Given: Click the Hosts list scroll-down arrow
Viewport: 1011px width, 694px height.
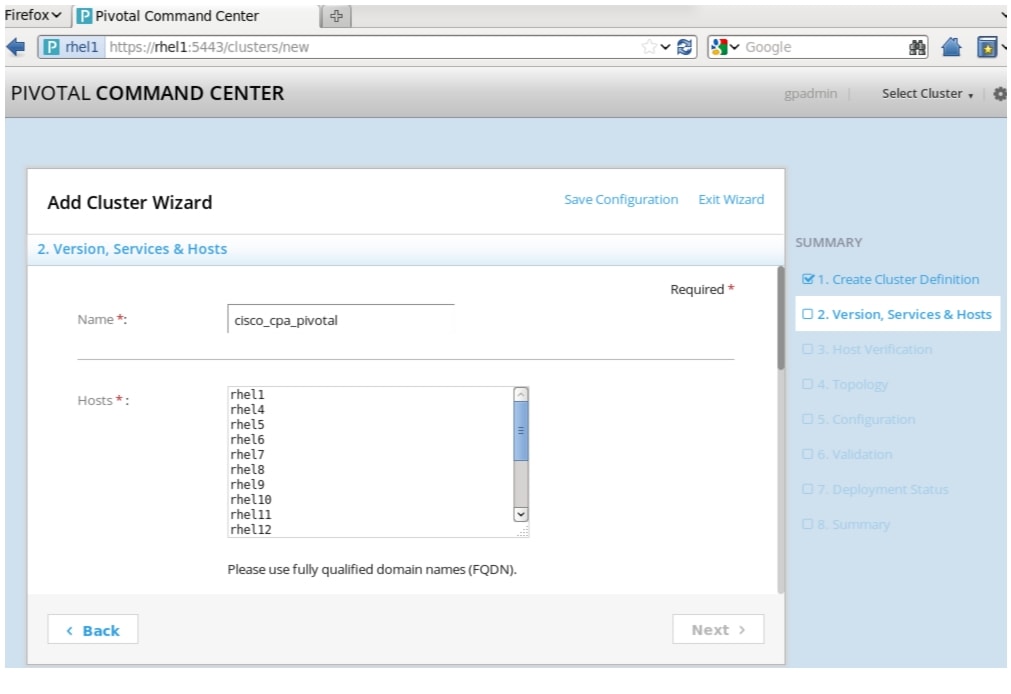Looking at the screenshot, I should pyautogui.click(x=521, y=514).
